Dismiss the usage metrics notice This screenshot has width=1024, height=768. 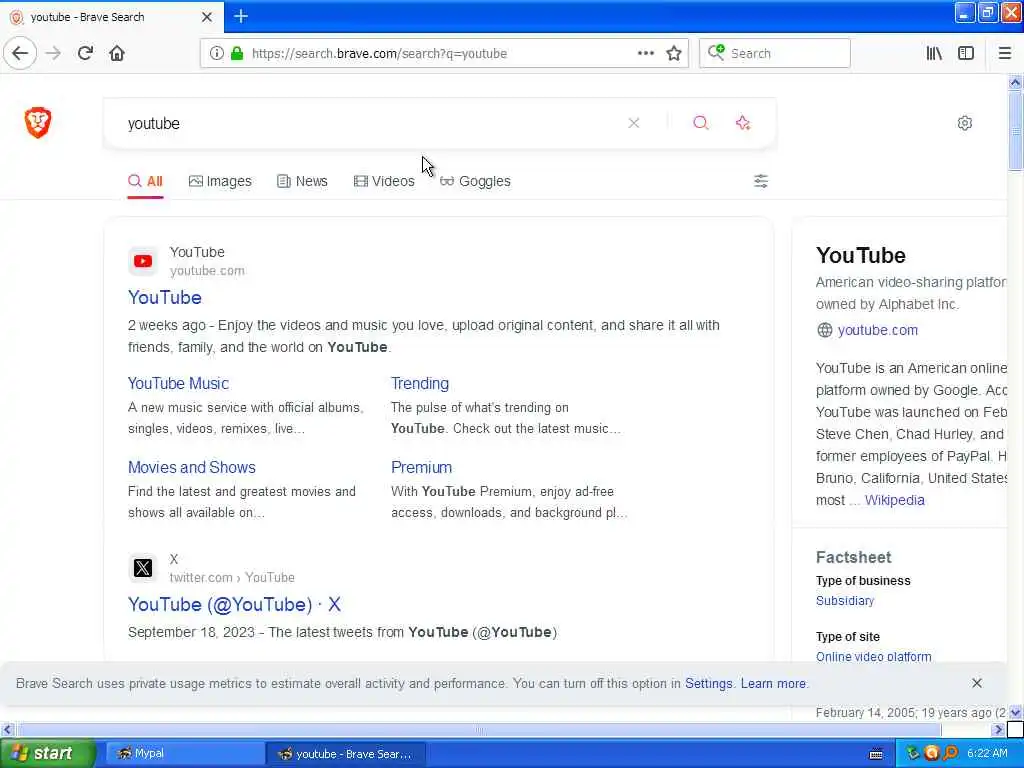click(x=976, y=683)
